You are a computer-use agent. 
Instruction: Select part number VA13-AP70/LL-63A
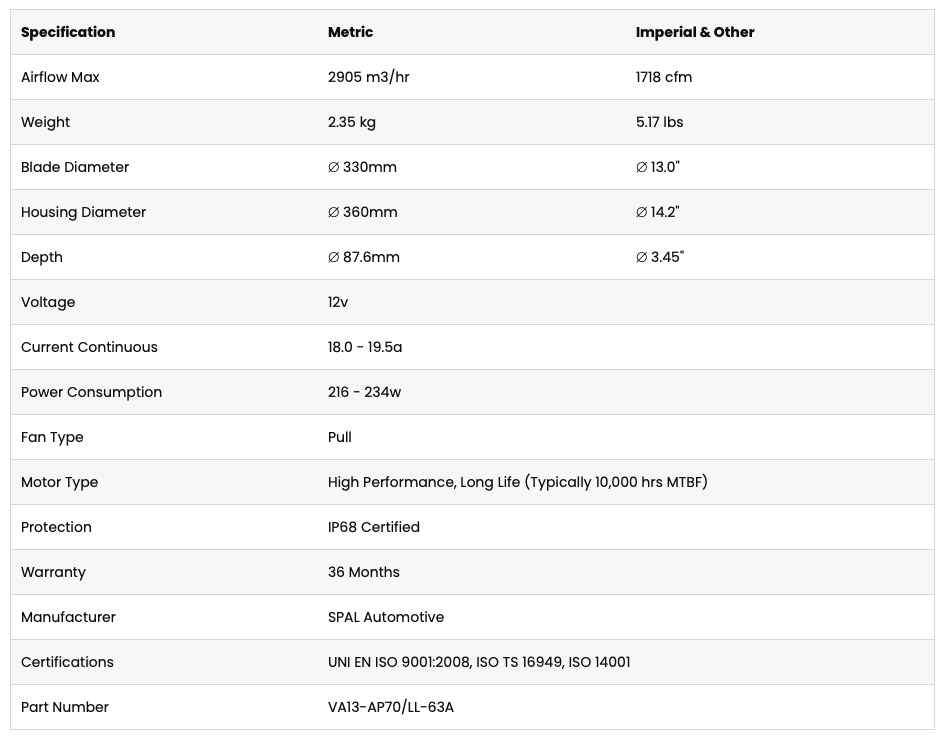point(391,707)
